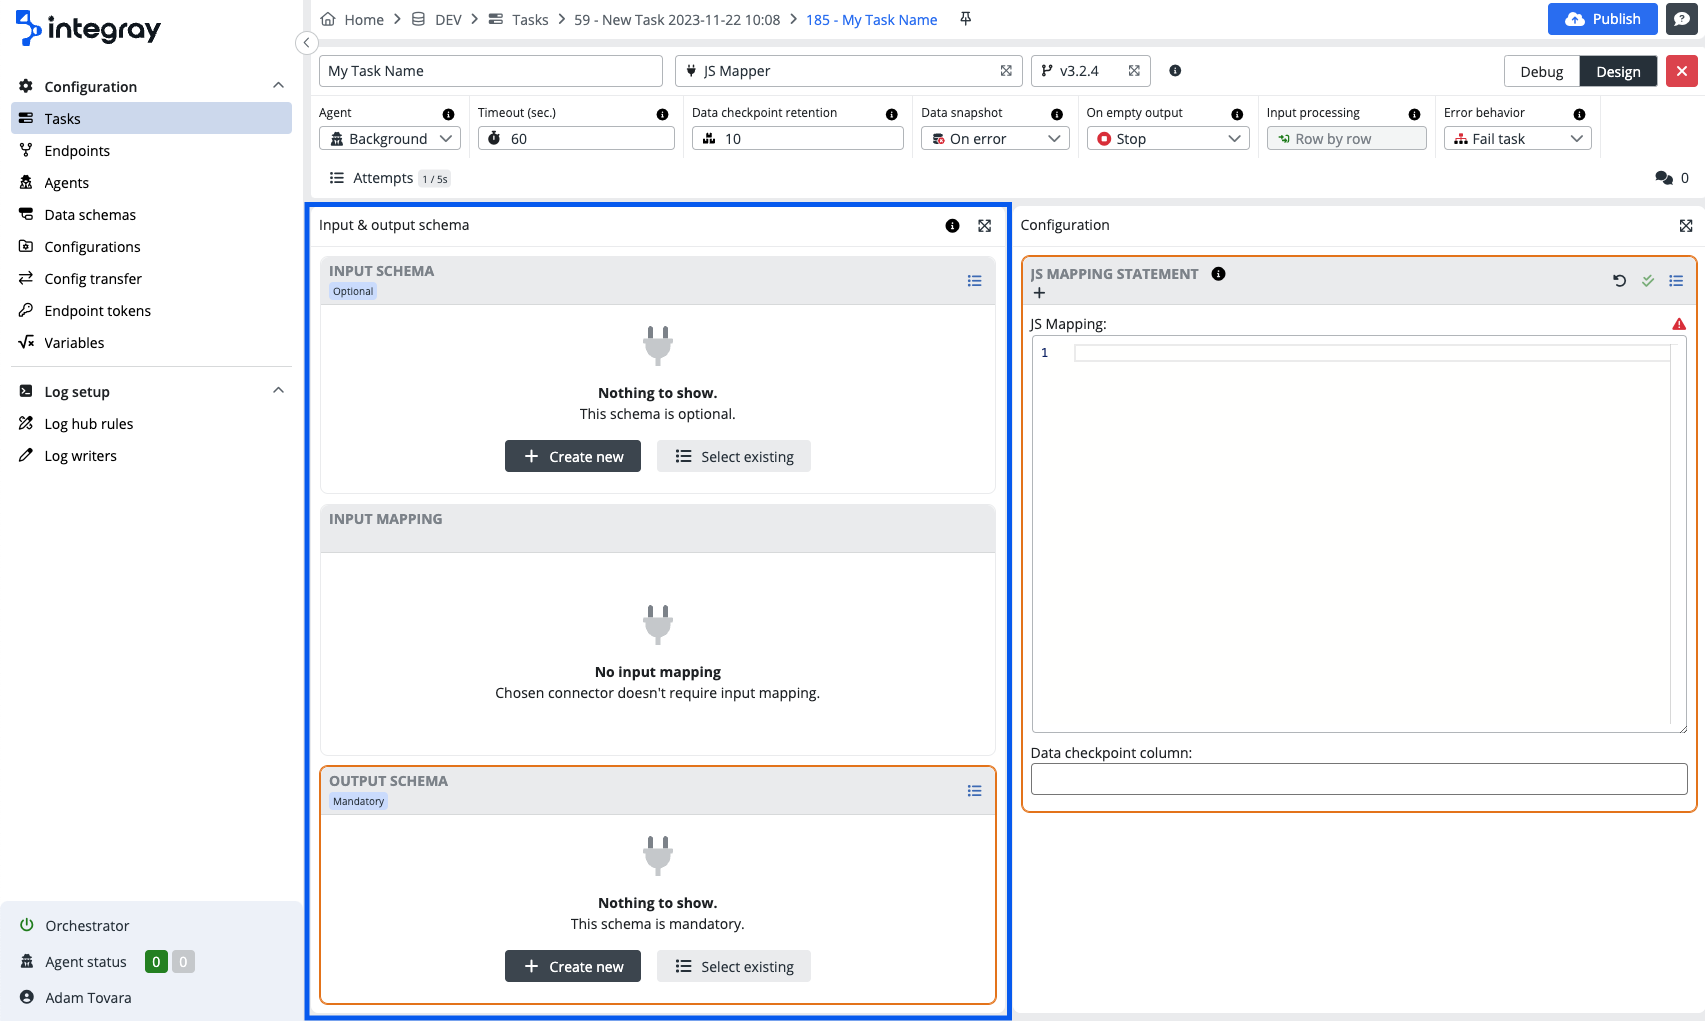Image resolution: width=1705 pixels, height=1021 pixels.
Task: Click the Publish button
Action: [1602, 19]
